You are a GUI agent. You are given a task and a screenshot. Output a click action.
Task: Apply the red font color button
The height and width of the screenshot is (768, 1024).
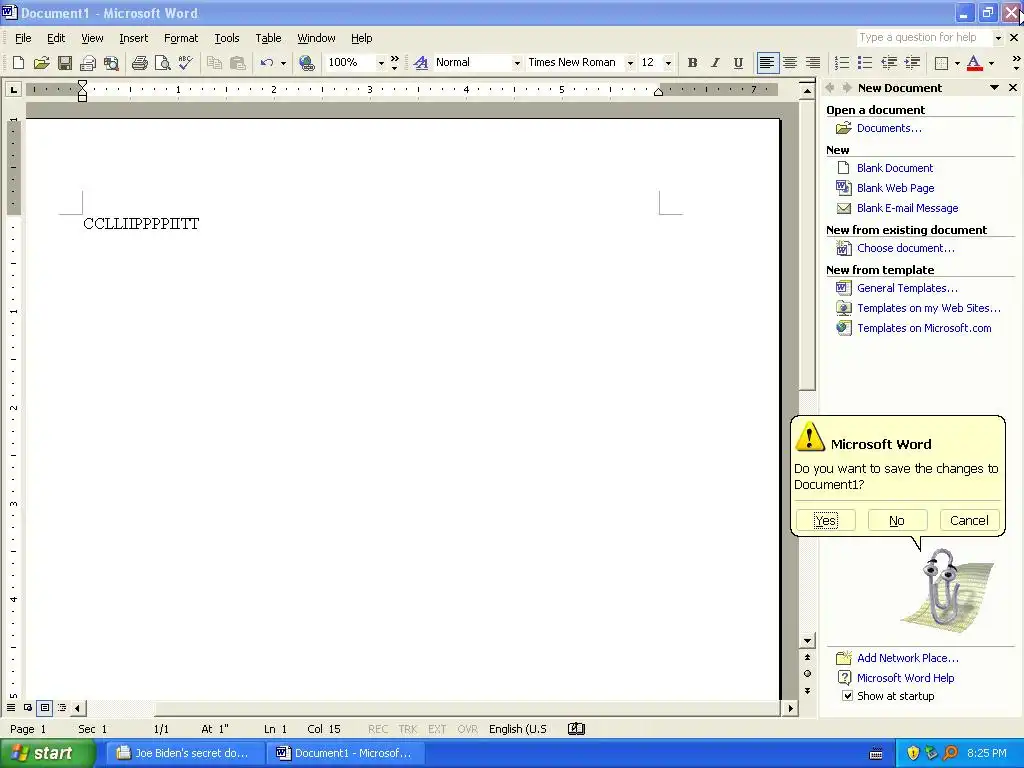(x=974, y=63)
